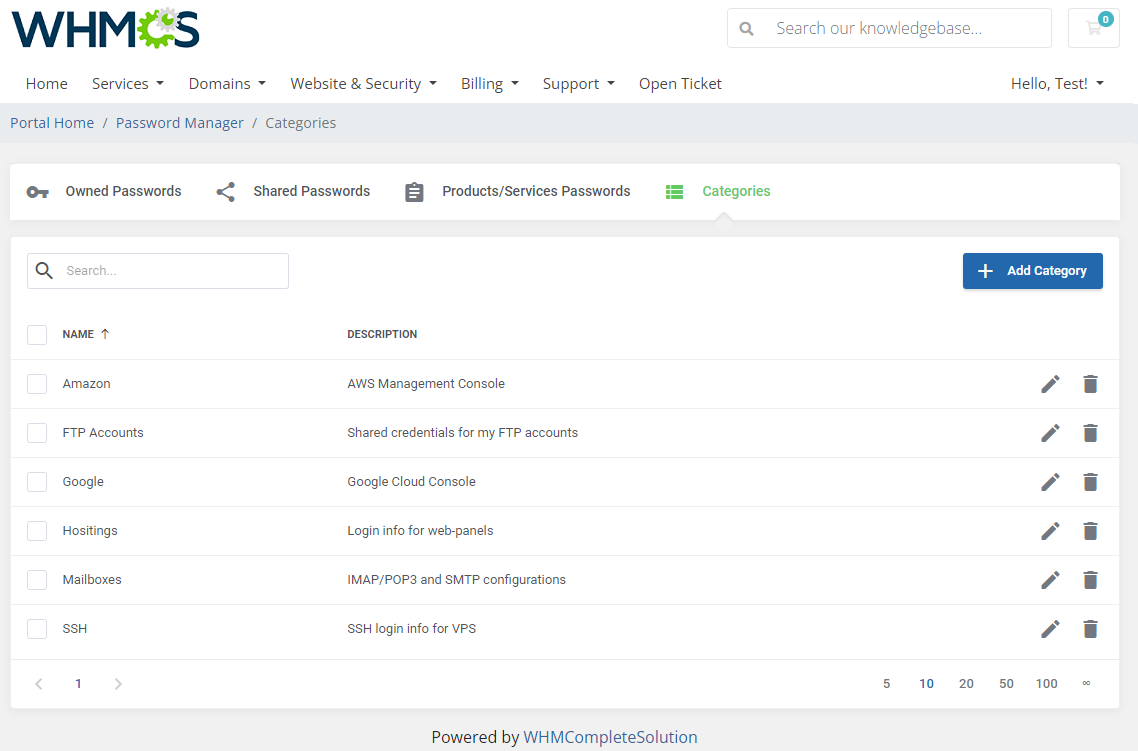Viewport: 1138px width, 751px height.
Task: Show 5 entries per page
Action: click(x=886, y=684)
